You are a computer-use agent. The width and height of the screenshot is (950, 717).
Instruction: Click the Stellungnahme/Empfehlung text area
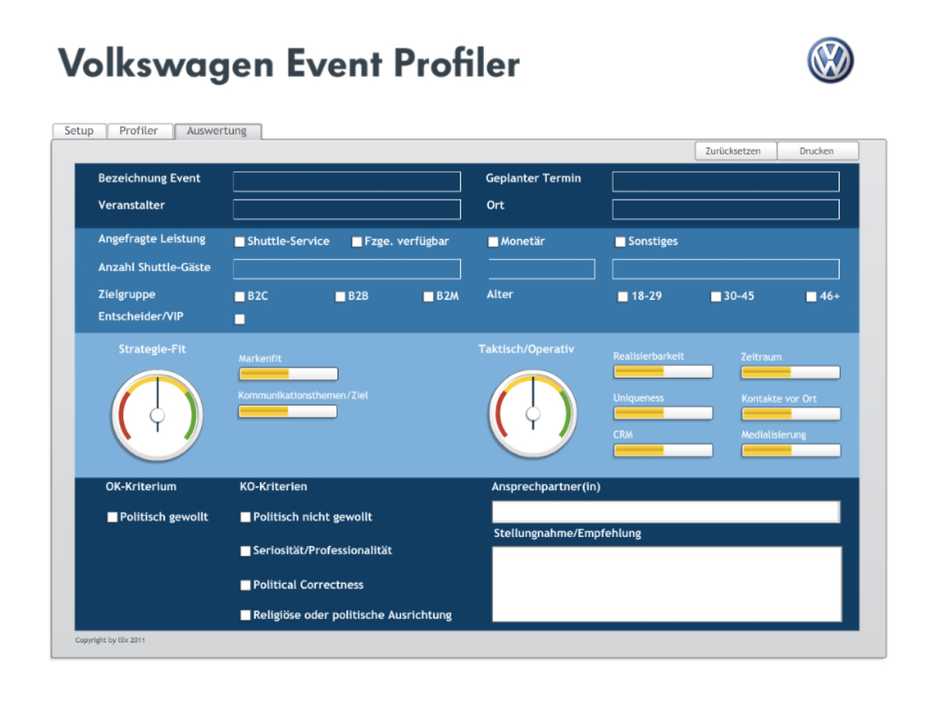click(x=667, y=584)
